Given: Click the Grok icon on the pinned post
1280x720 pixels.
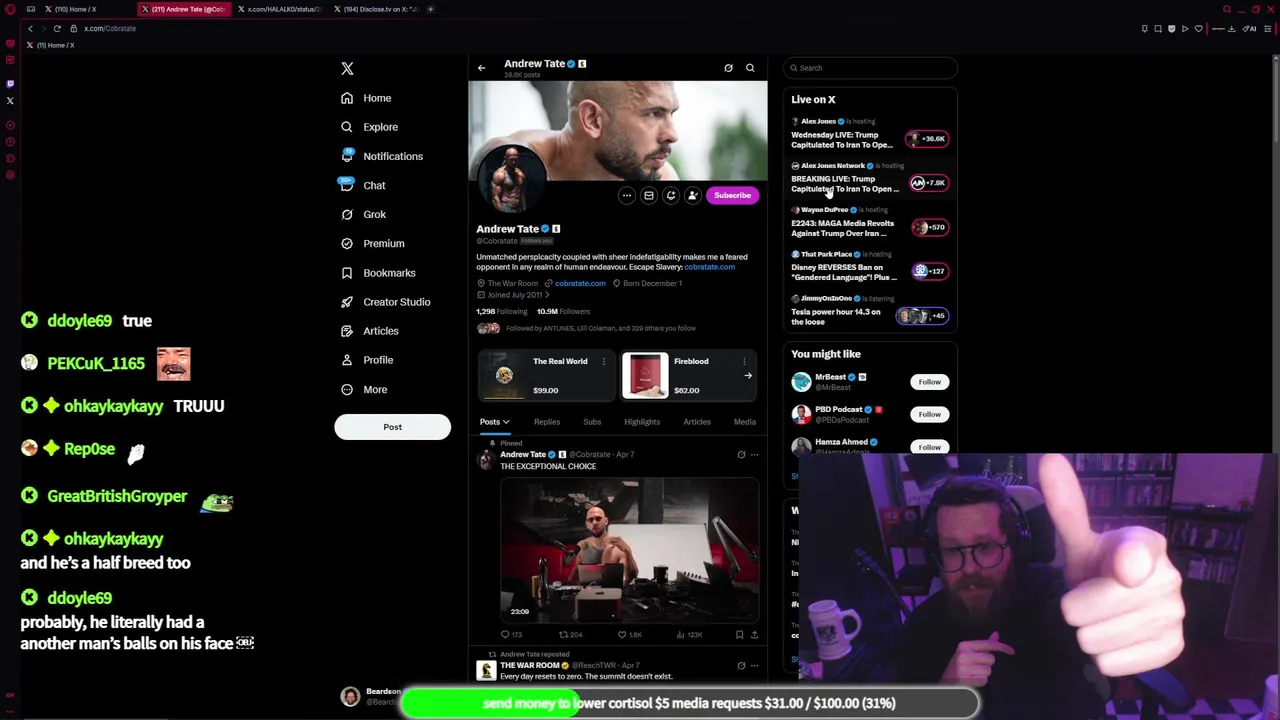Looking at the screenshot, I should pos(741,455).
